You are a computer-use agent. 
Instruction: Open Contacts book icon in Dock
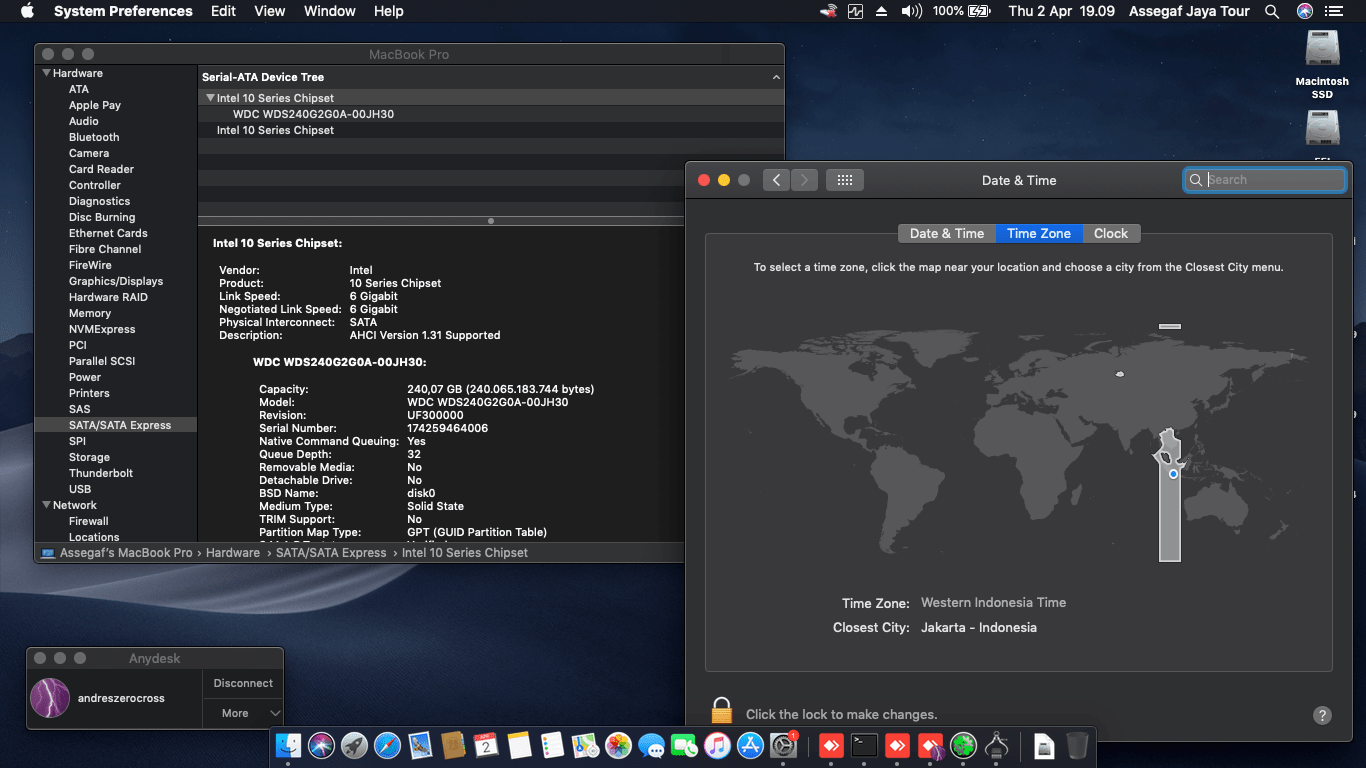pyautogui.click(x=453, y=745)
